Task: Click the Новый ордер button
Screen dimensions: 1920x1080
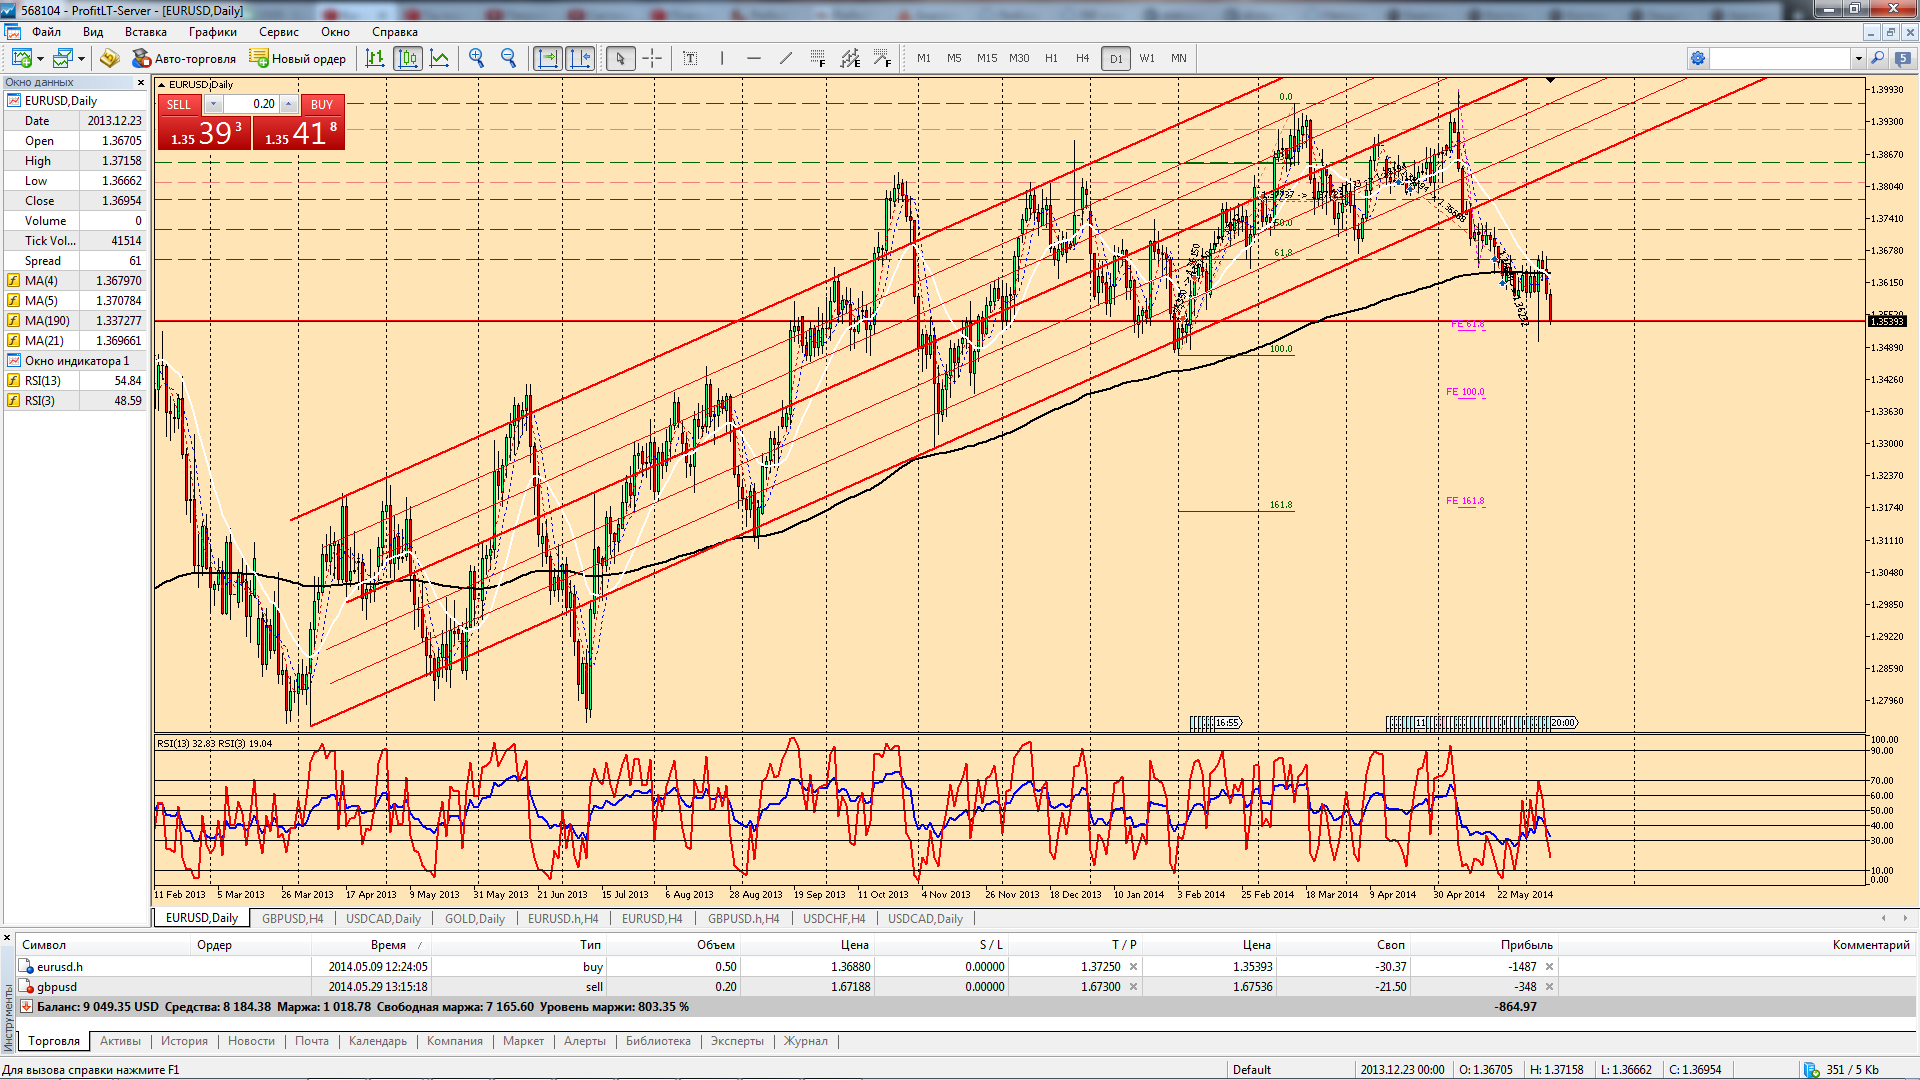Action: point(298,58)
